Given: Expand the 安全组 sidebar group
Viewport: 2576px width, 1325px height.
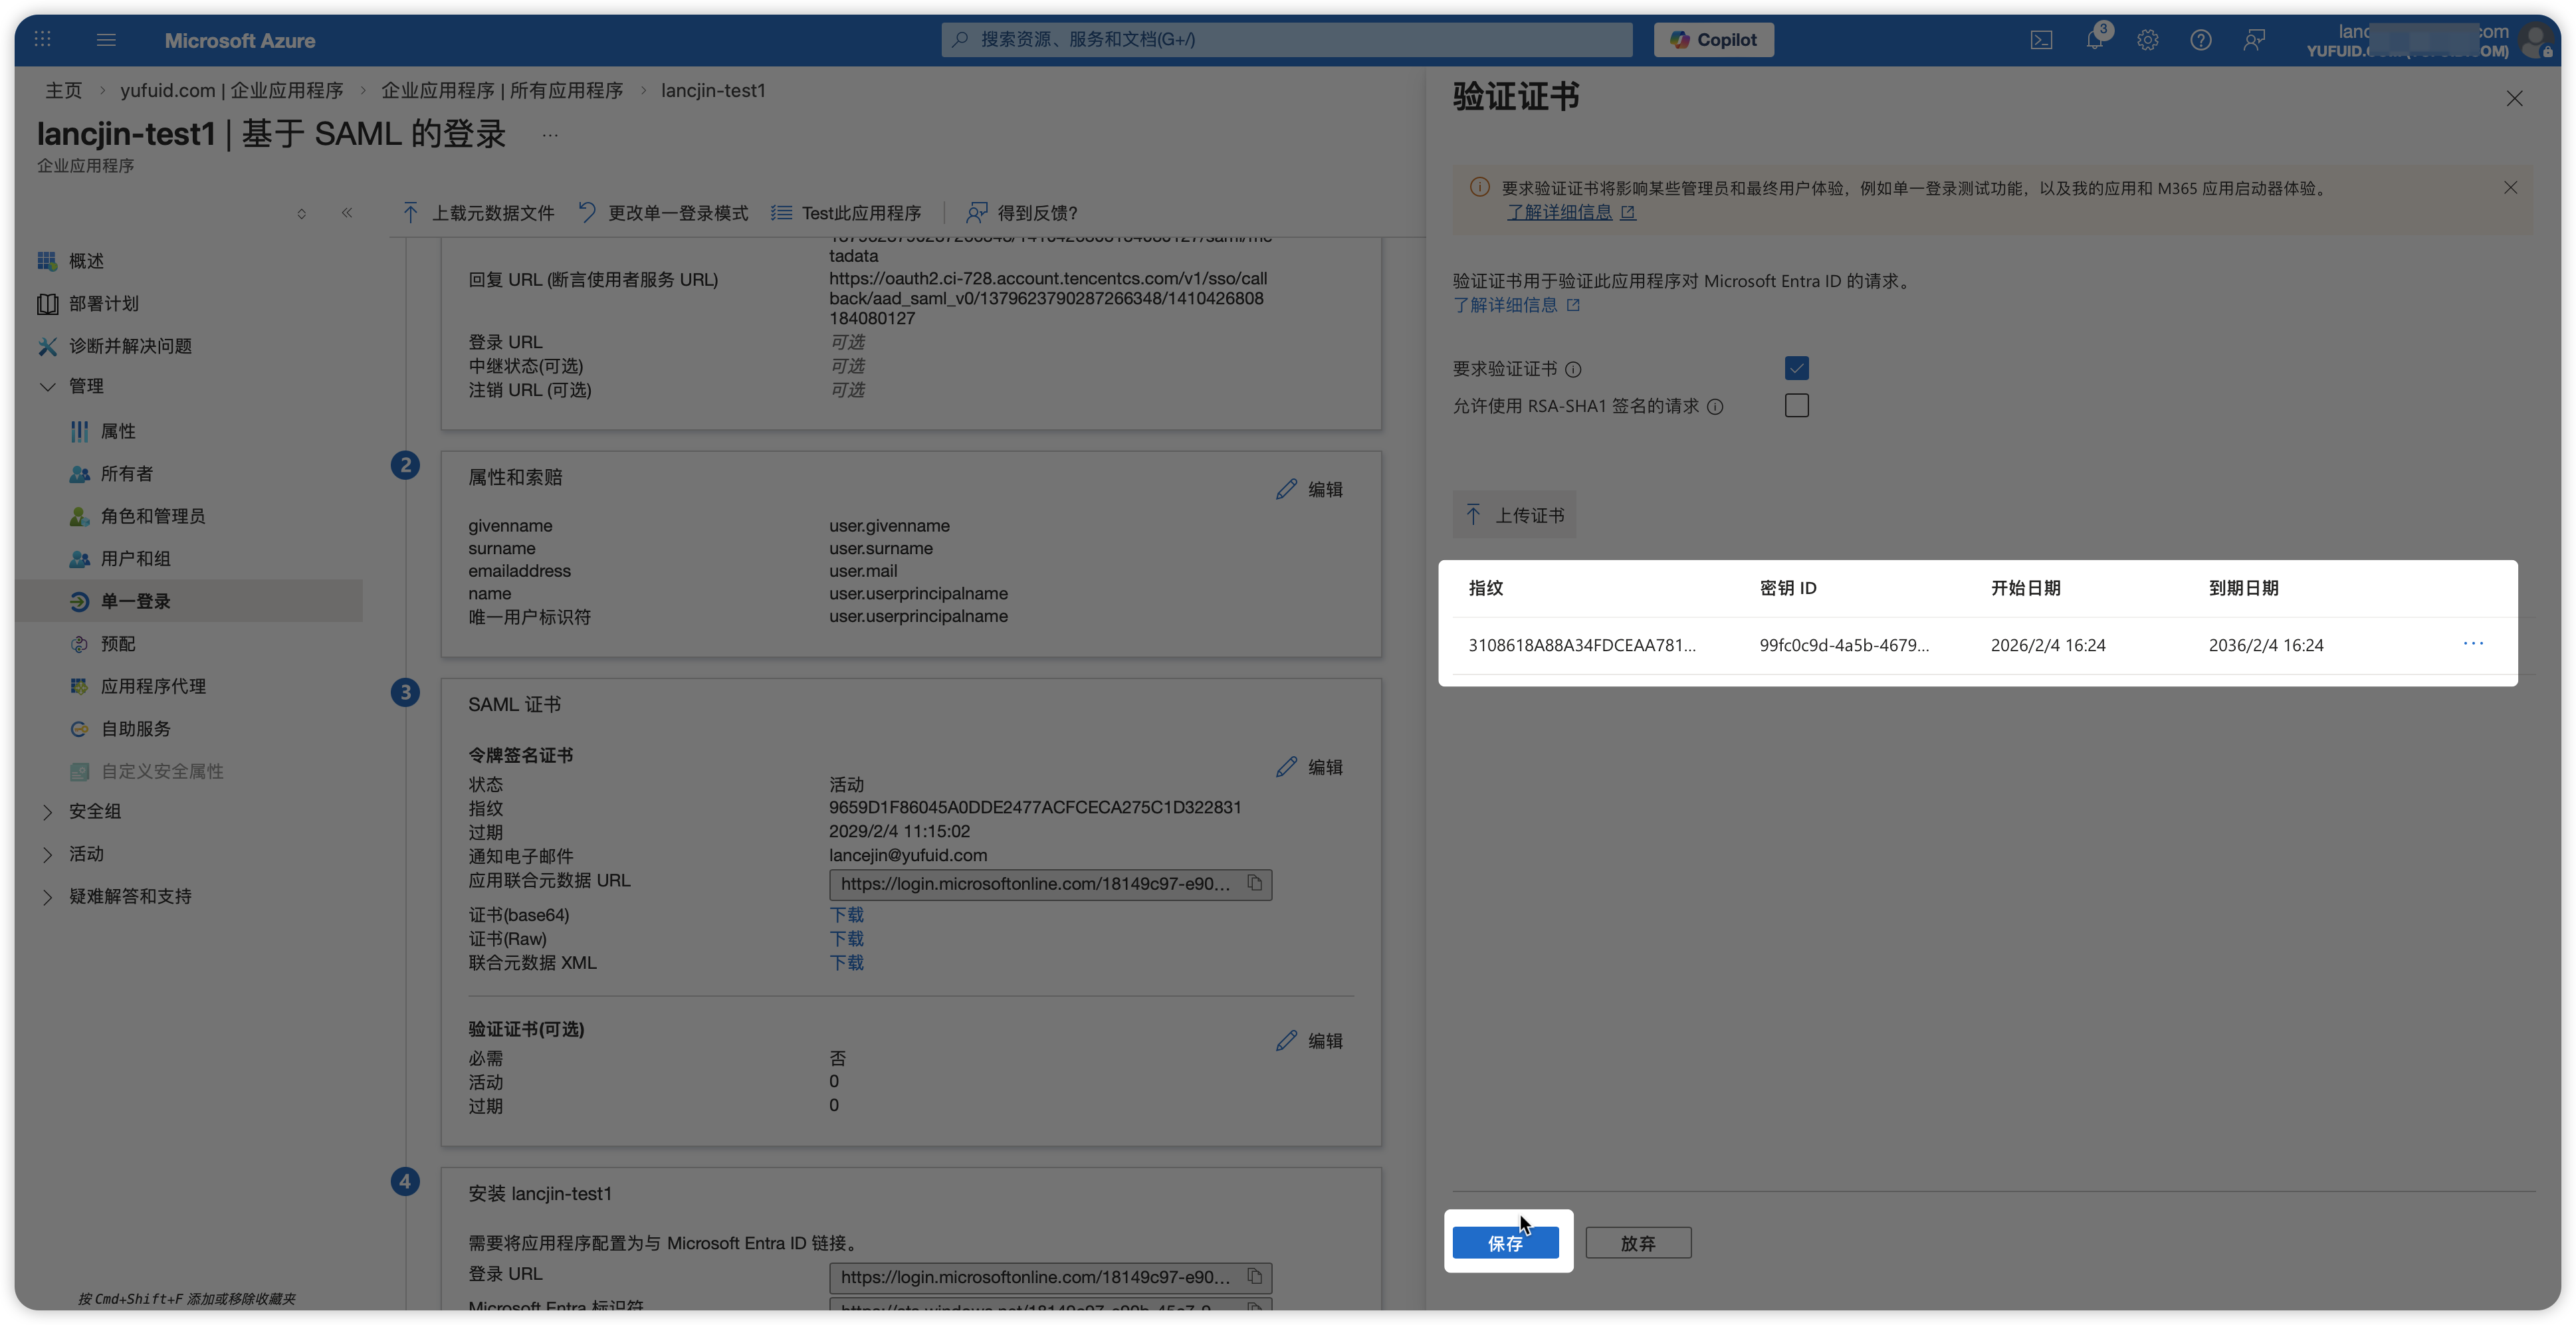Looking at the screenshot, I should (x=47, y=812).
